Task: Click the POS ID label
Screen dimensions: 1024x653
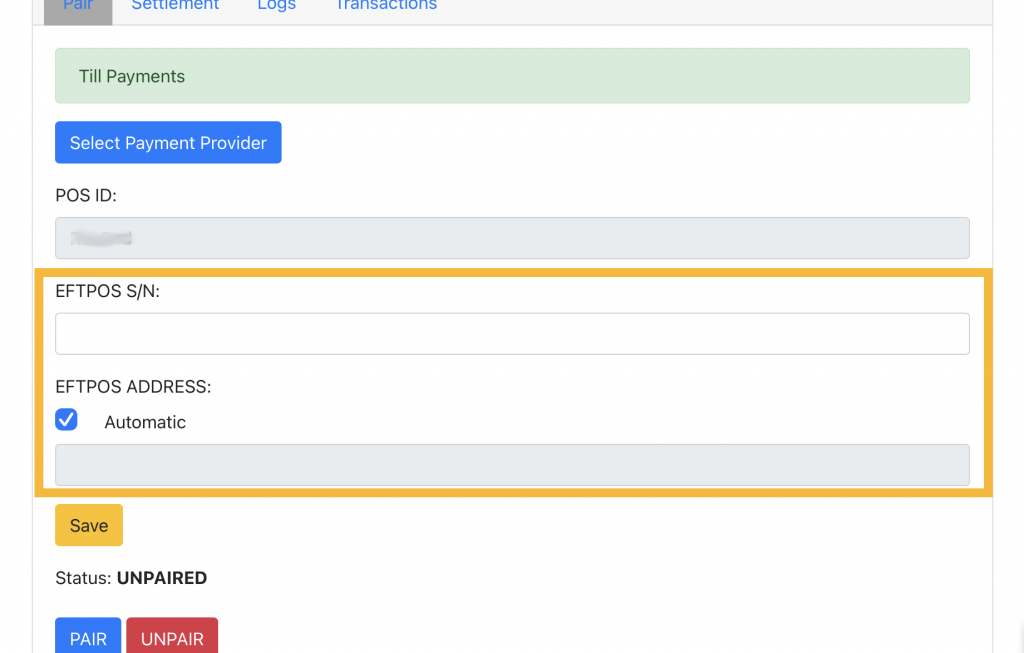Action: tap(86, 196)
